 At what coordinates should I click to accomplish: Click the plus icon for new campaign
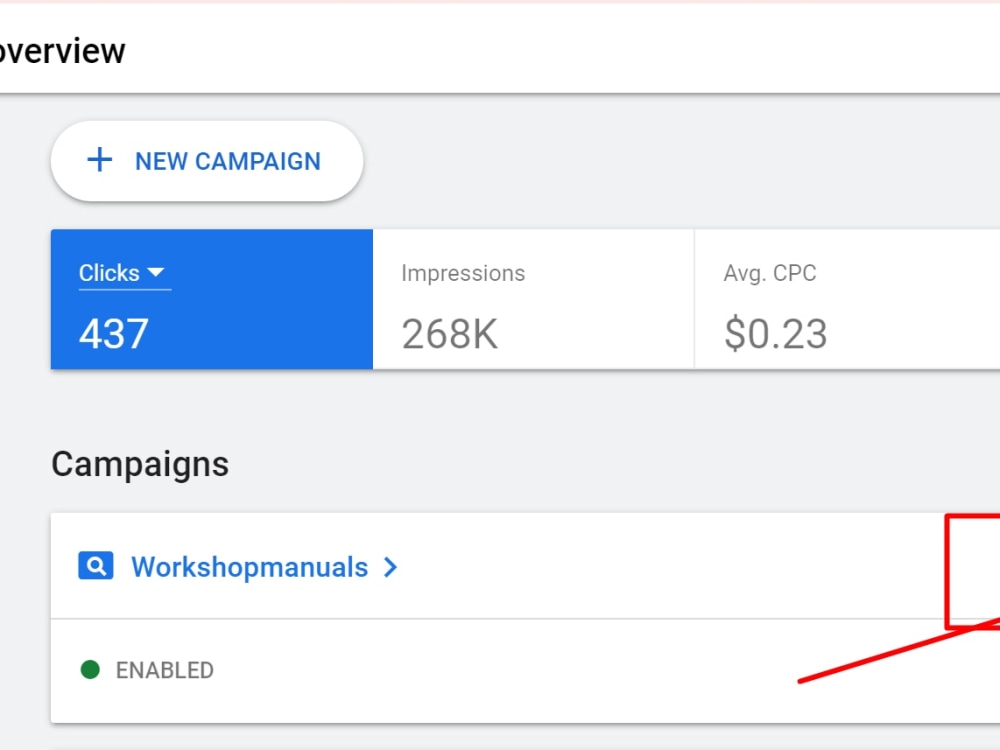[99, 160]
